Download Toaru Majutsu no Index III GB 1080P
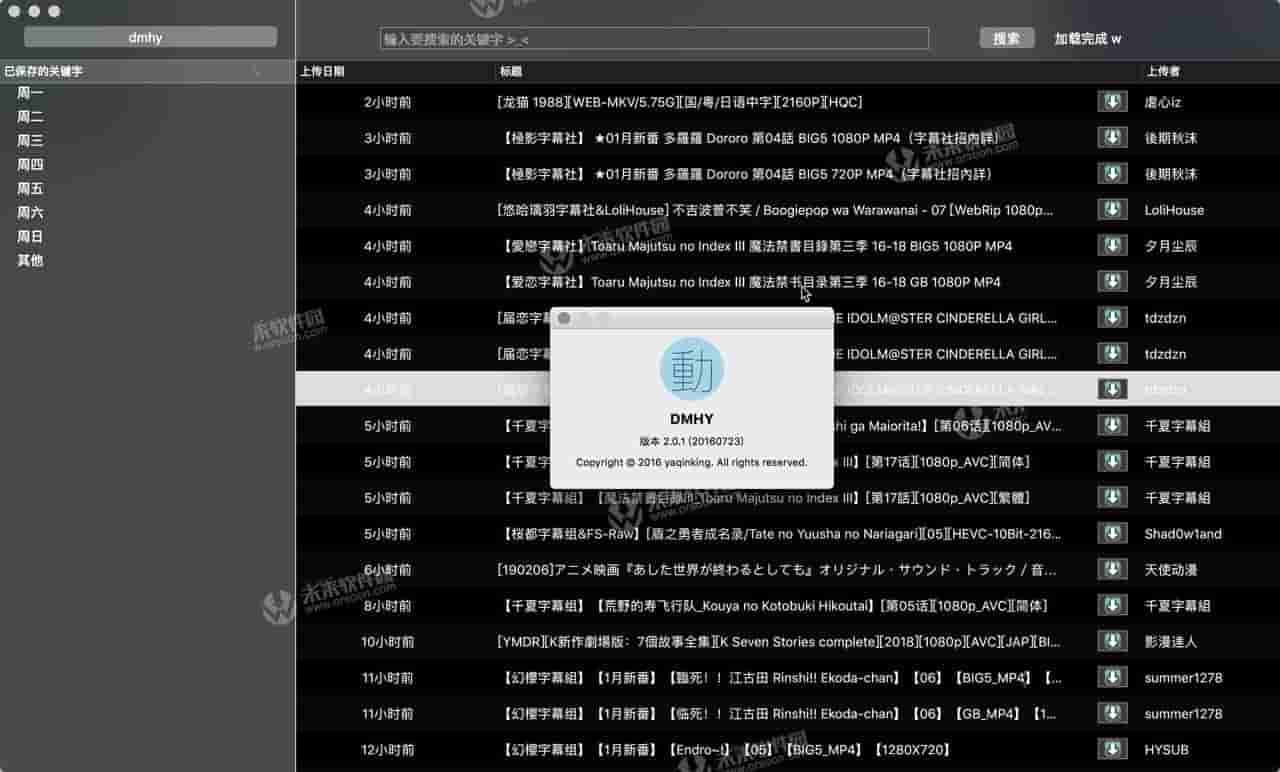The width and height of the screenshot is (1280, 772). pyautogui.click(x=1112, y=282)
